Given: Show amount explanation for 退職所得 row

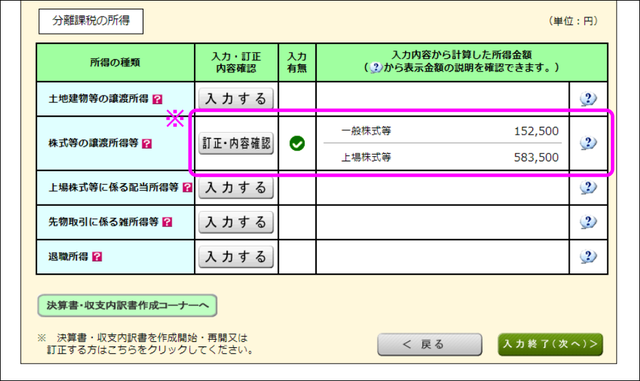Looking at the screenshot, I should 588,257.
